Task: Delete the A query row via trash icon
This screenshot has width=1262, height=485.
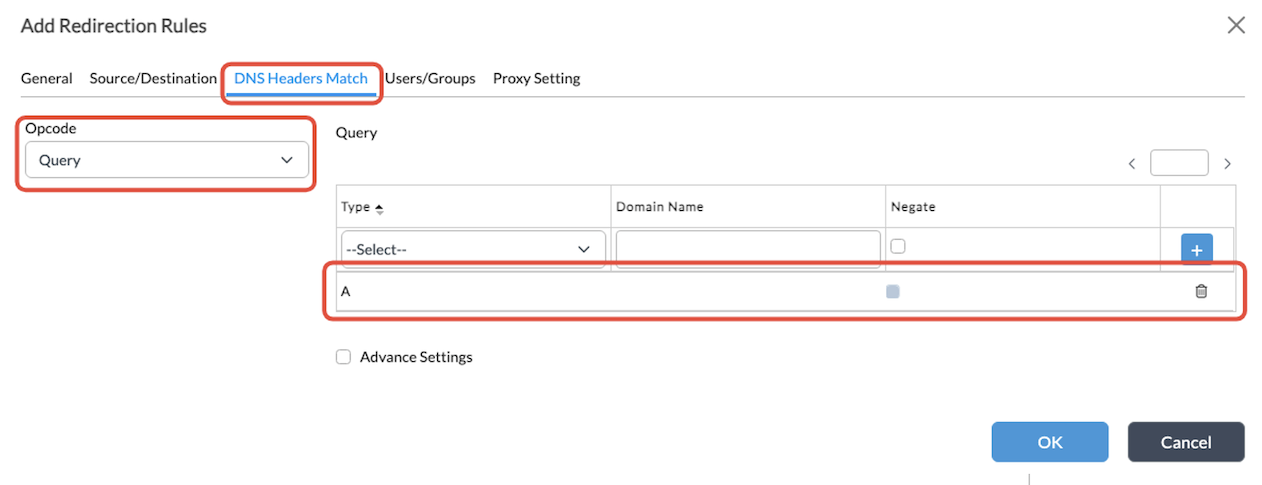Action: pos(1201,291)
